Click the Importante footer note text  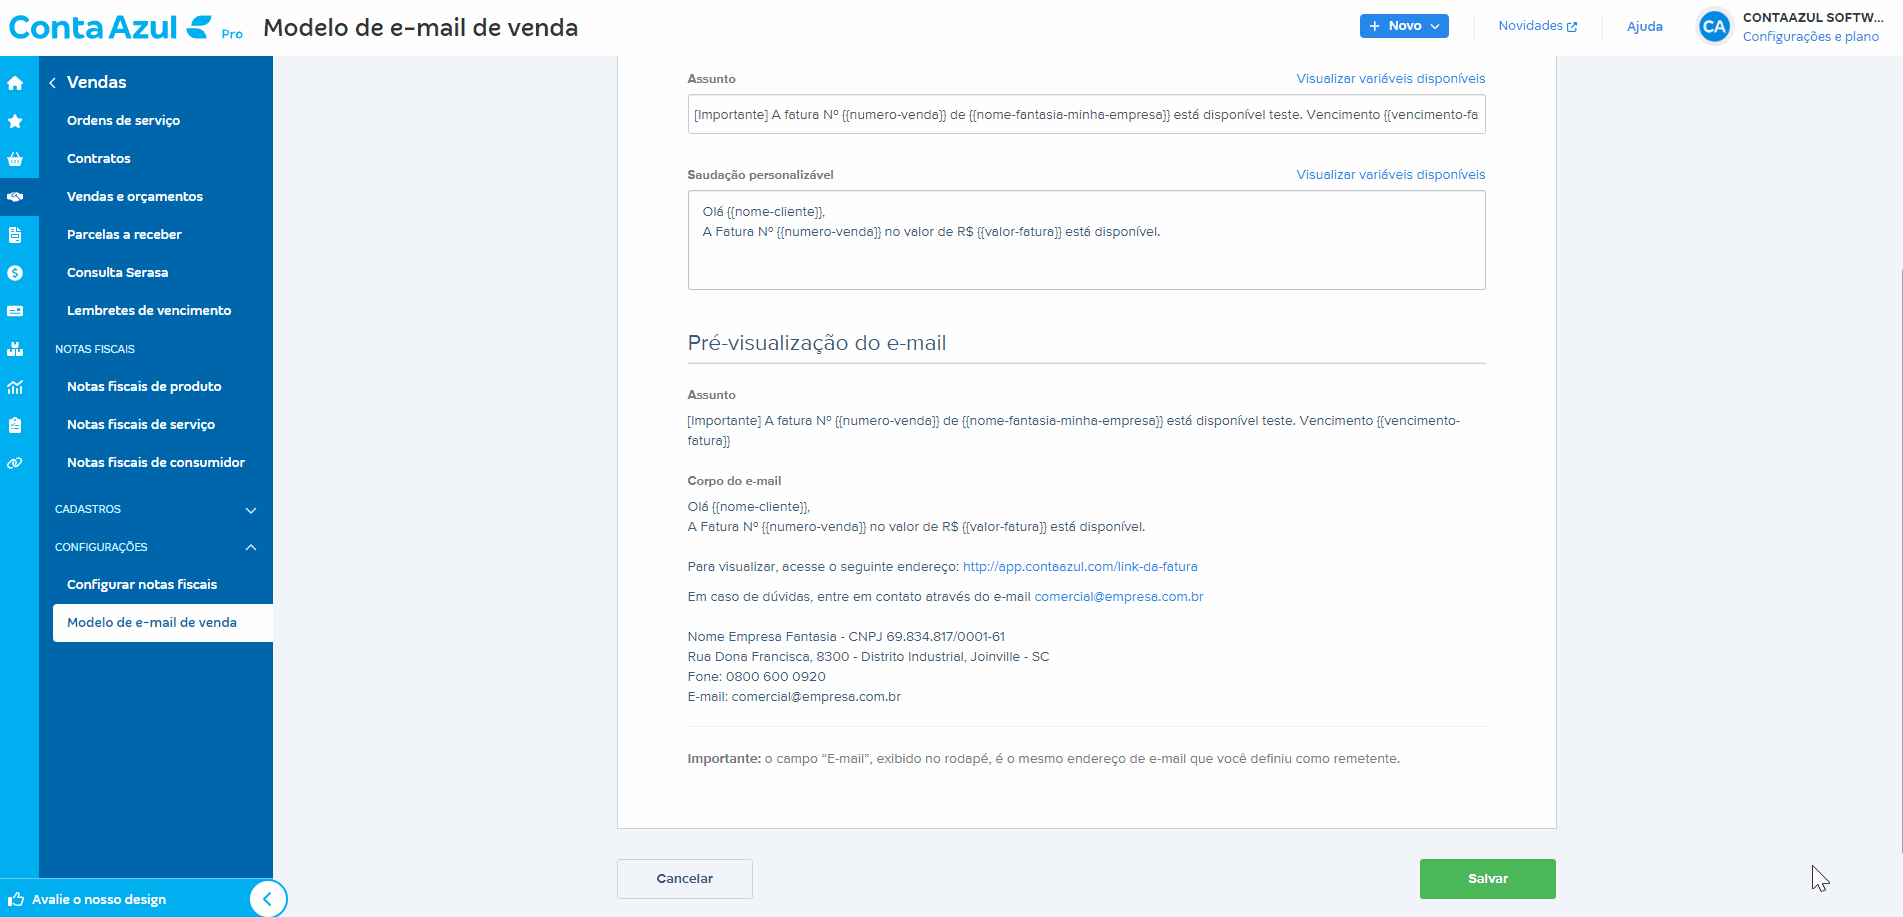coord(1043,759)
